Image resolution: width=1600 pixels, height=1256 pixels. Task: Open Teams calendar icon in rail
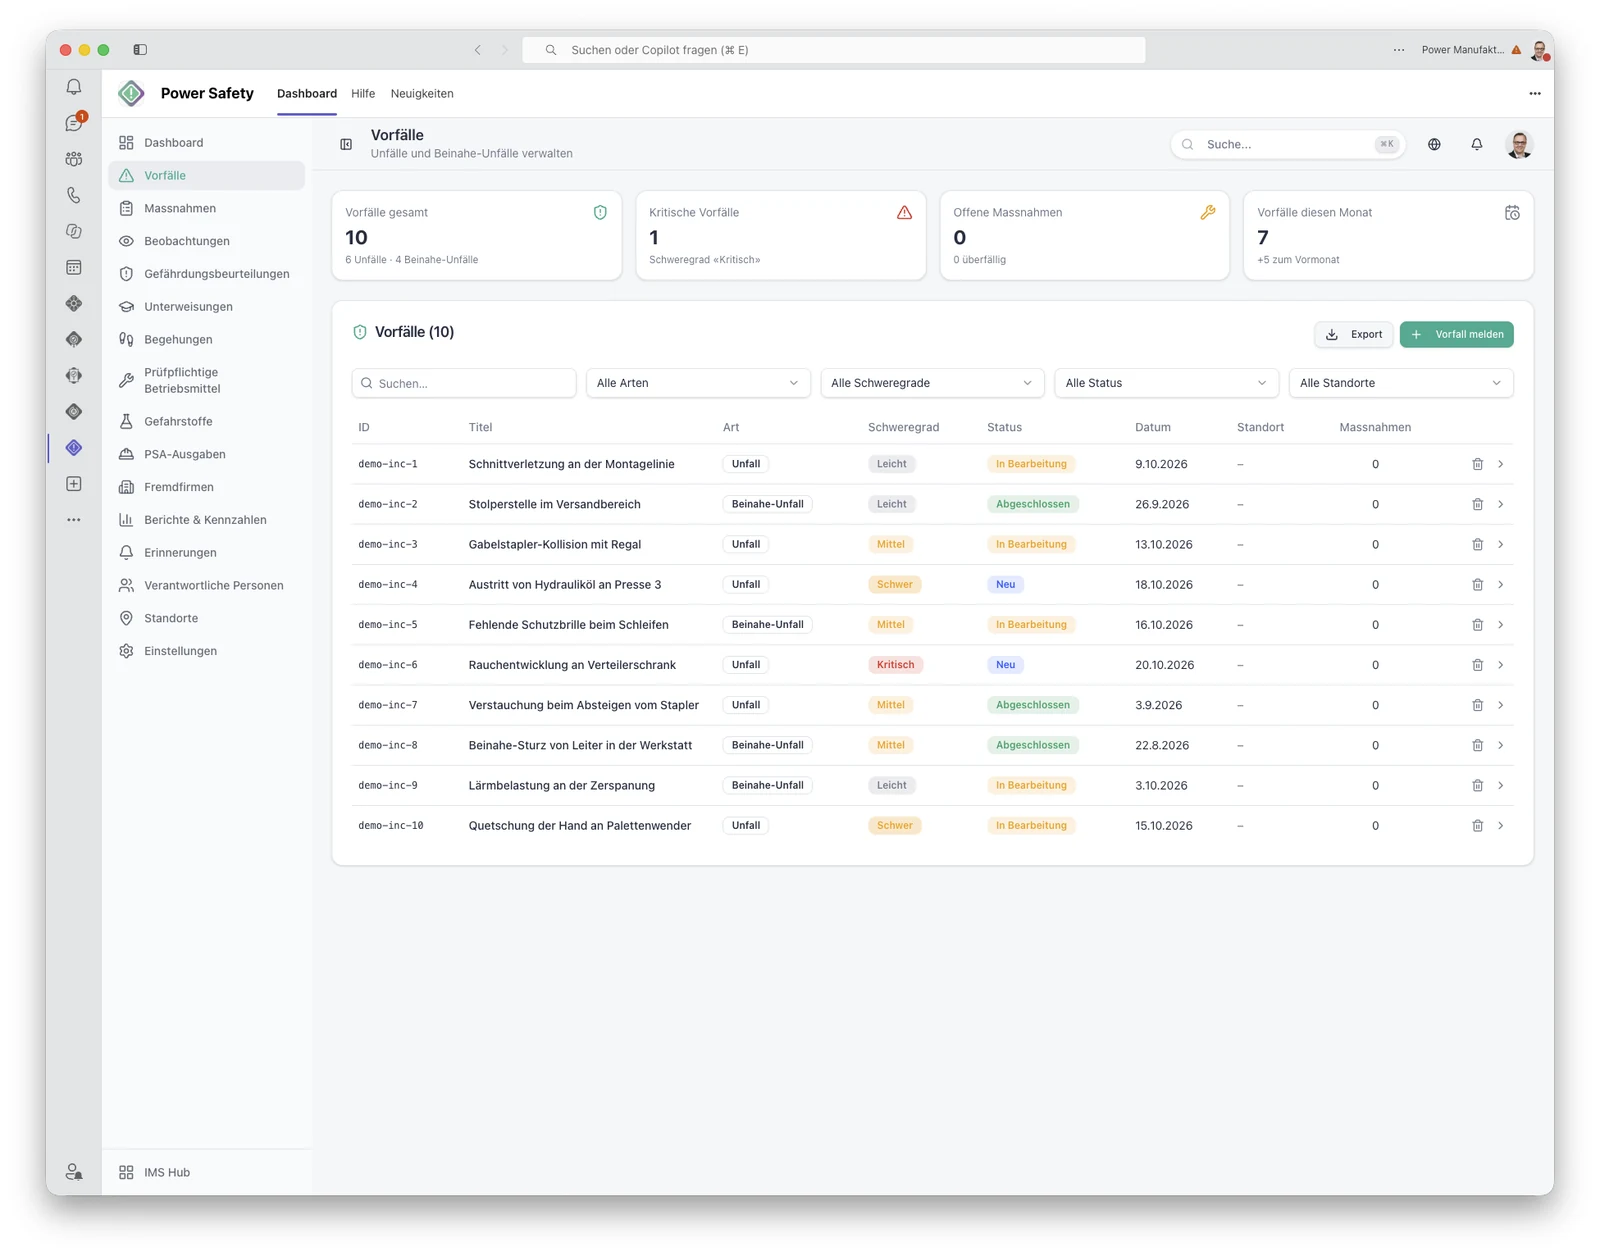pos(74,267)
